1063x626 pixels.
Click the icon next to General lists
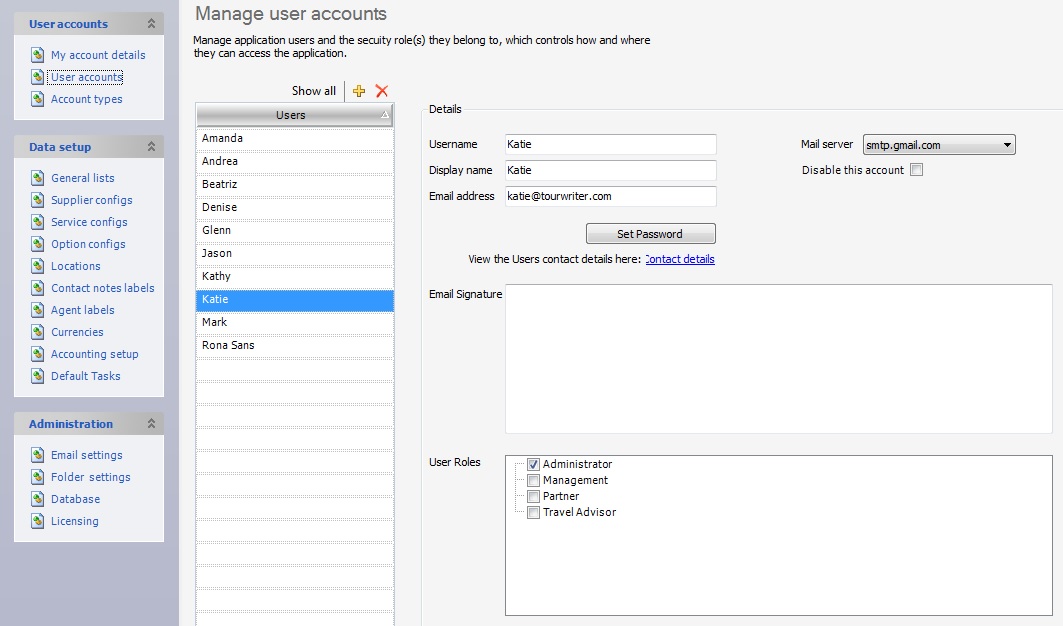pyautogui.click(x=38, y=178)
